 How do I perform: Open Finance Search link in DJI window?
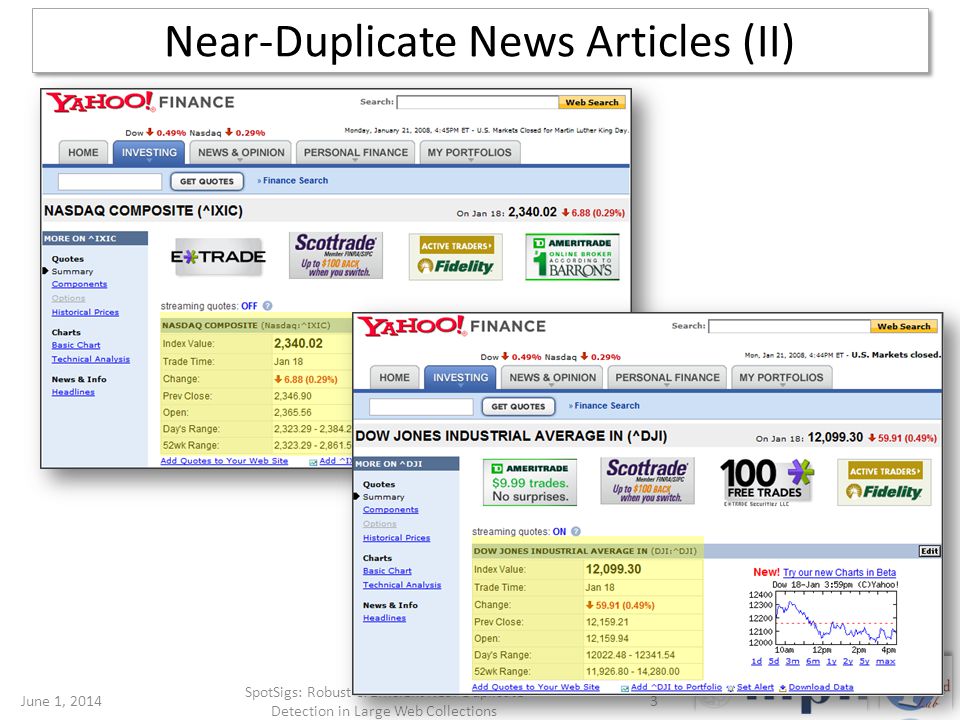[607, 405]
